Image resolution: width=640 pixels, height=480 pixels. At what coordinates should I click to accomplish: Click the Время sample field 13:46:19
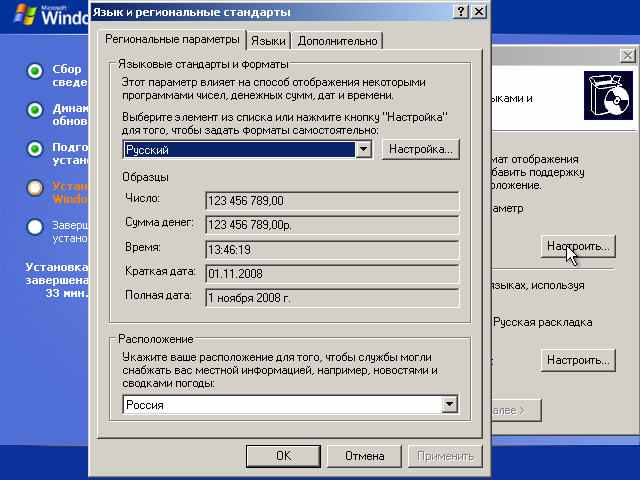pos(332,249)
